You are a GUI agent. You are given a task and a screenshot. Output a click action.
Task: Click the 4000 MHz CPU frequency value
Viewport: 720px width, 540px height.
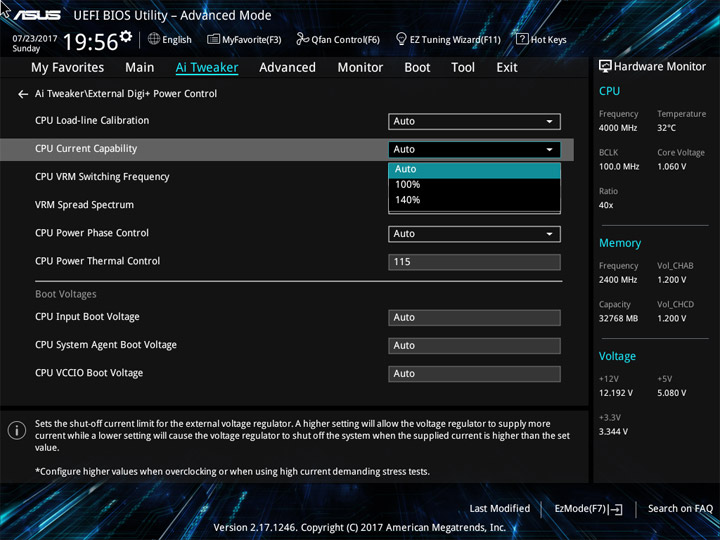(x=618, y=128)
